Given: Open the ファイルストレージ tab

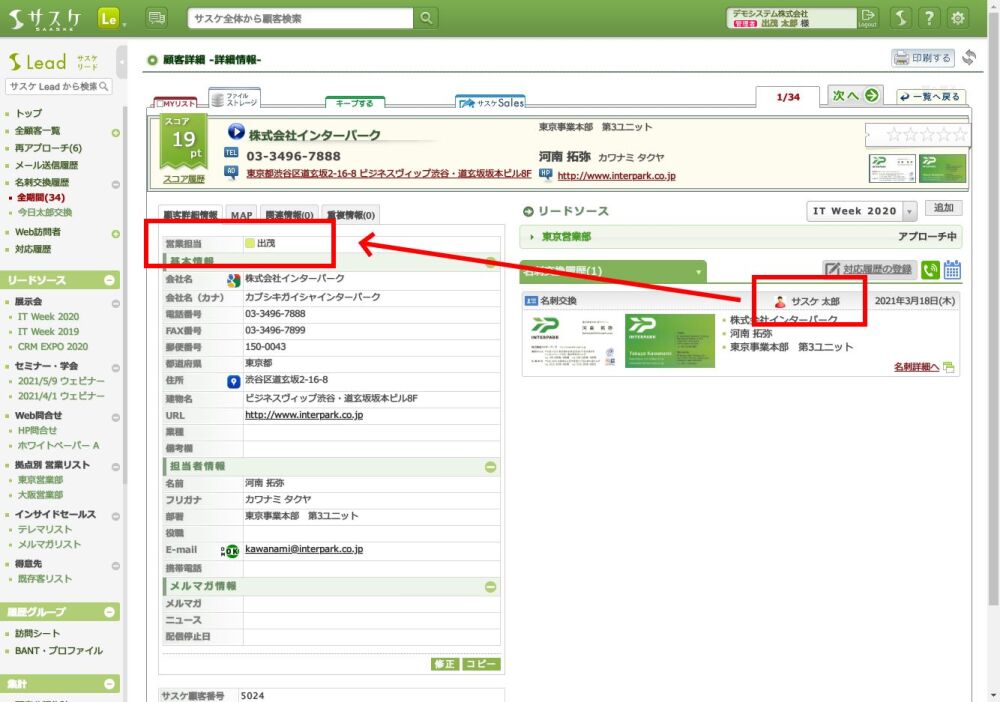Looking at the screenshot, I should [234, 99].
